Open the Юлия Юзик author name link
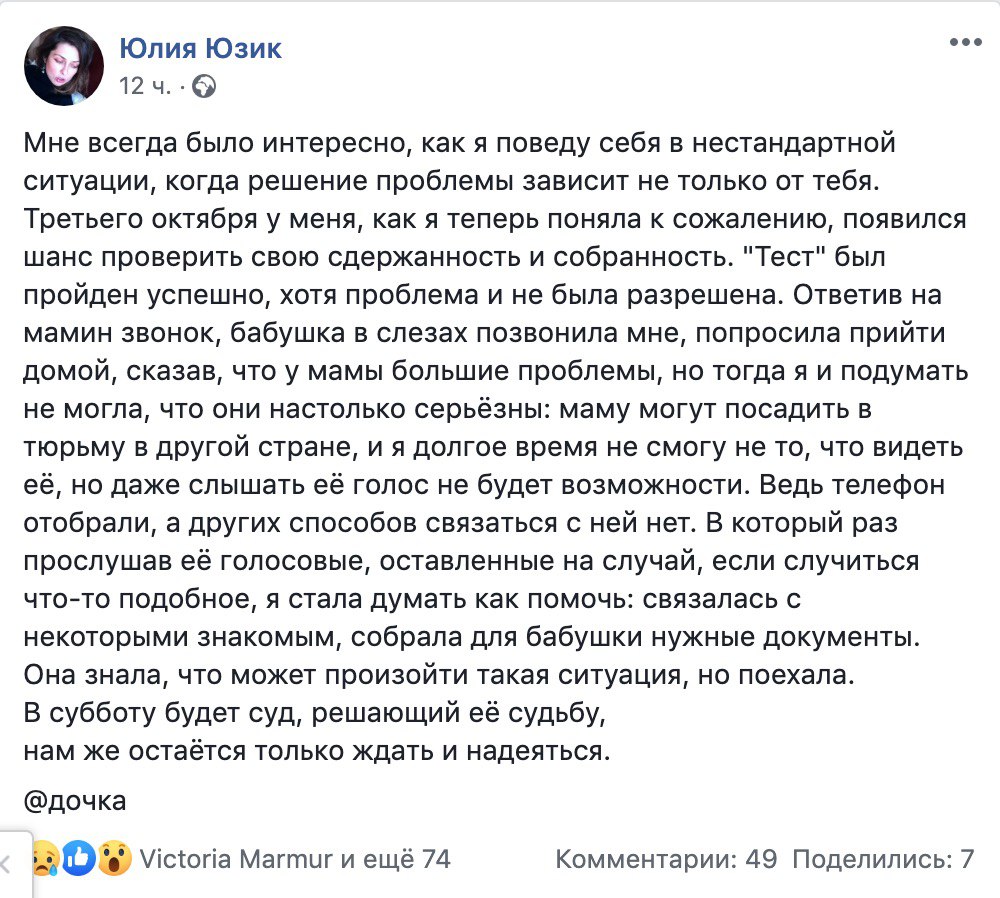The image size is (1000, 898). click(x=200, y=47)
